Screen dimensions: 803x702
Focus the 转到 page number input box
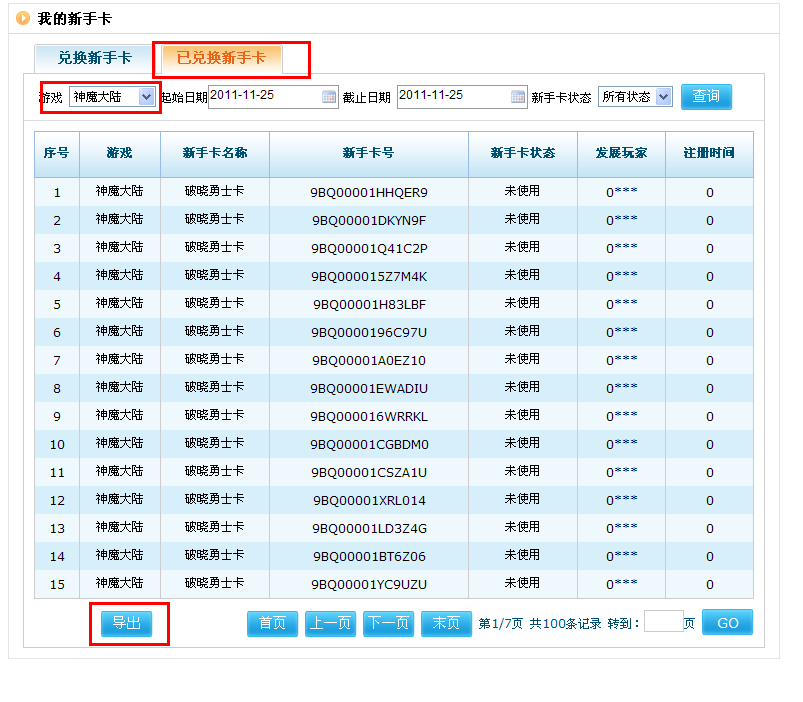(663, 622)
